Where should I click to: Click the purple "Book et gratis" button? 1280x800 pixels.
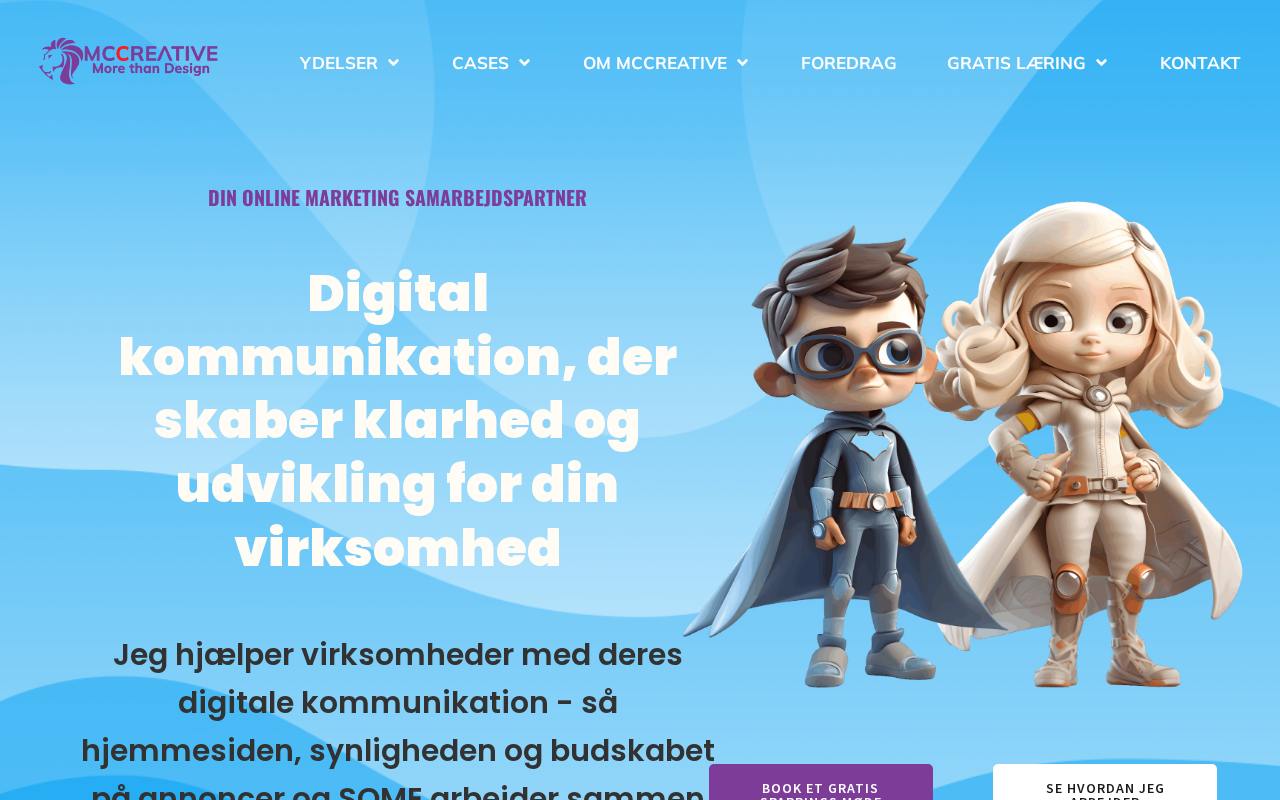(821, 783)
